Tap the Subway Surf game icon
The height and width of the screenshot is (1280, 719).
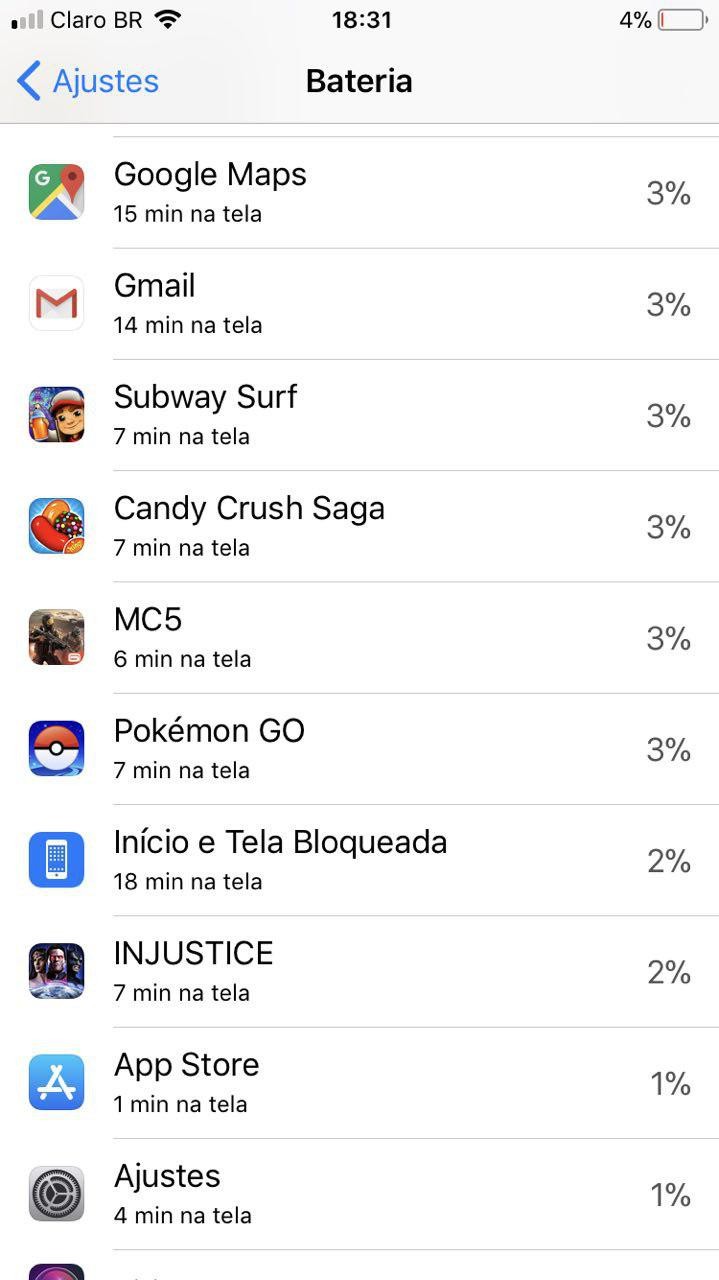tap(56, 414)
